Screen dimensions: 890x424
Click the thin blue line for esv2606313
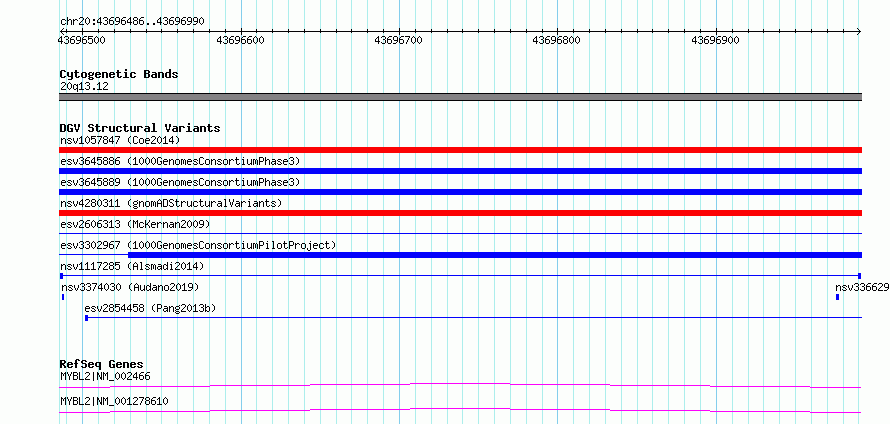point(460,233)
